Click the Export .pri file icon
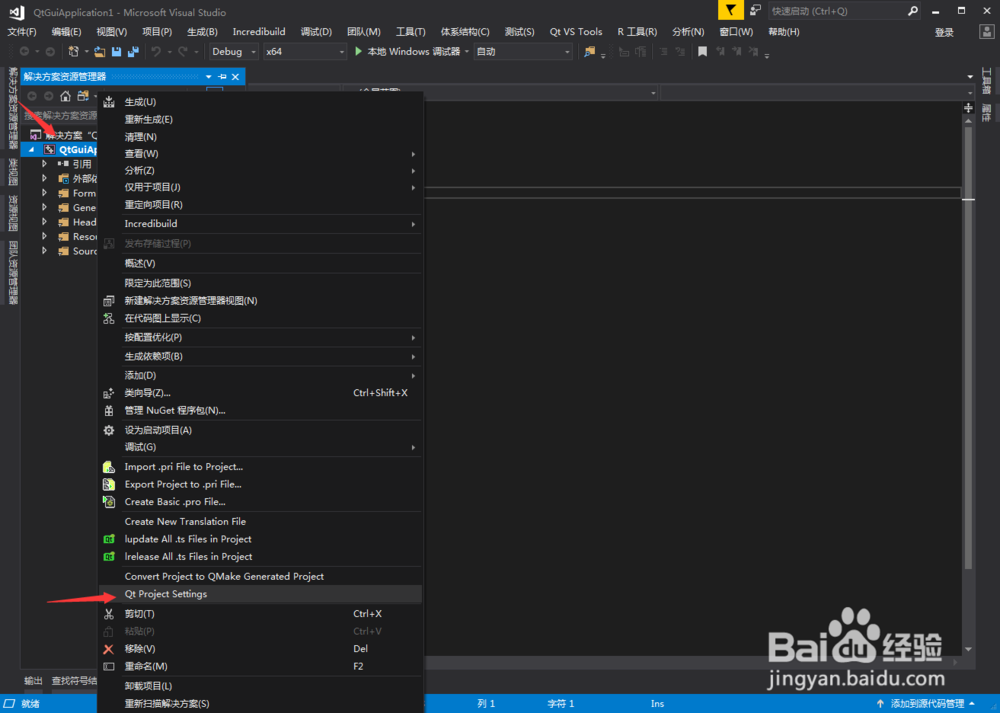Image resolution: width=1000 pixels, height=713 pixels. pyautogui.click(x=109, y=484)
